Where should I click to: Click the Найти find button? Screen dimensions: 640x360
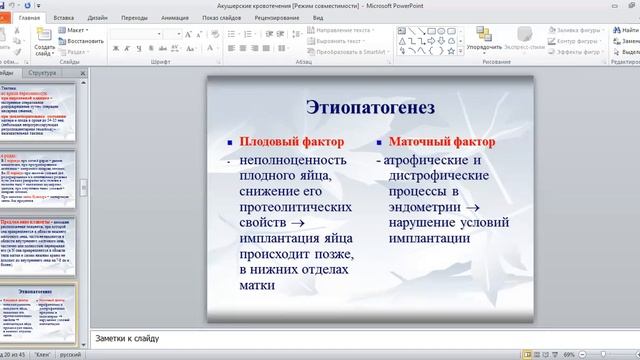(x=626, y=30)
